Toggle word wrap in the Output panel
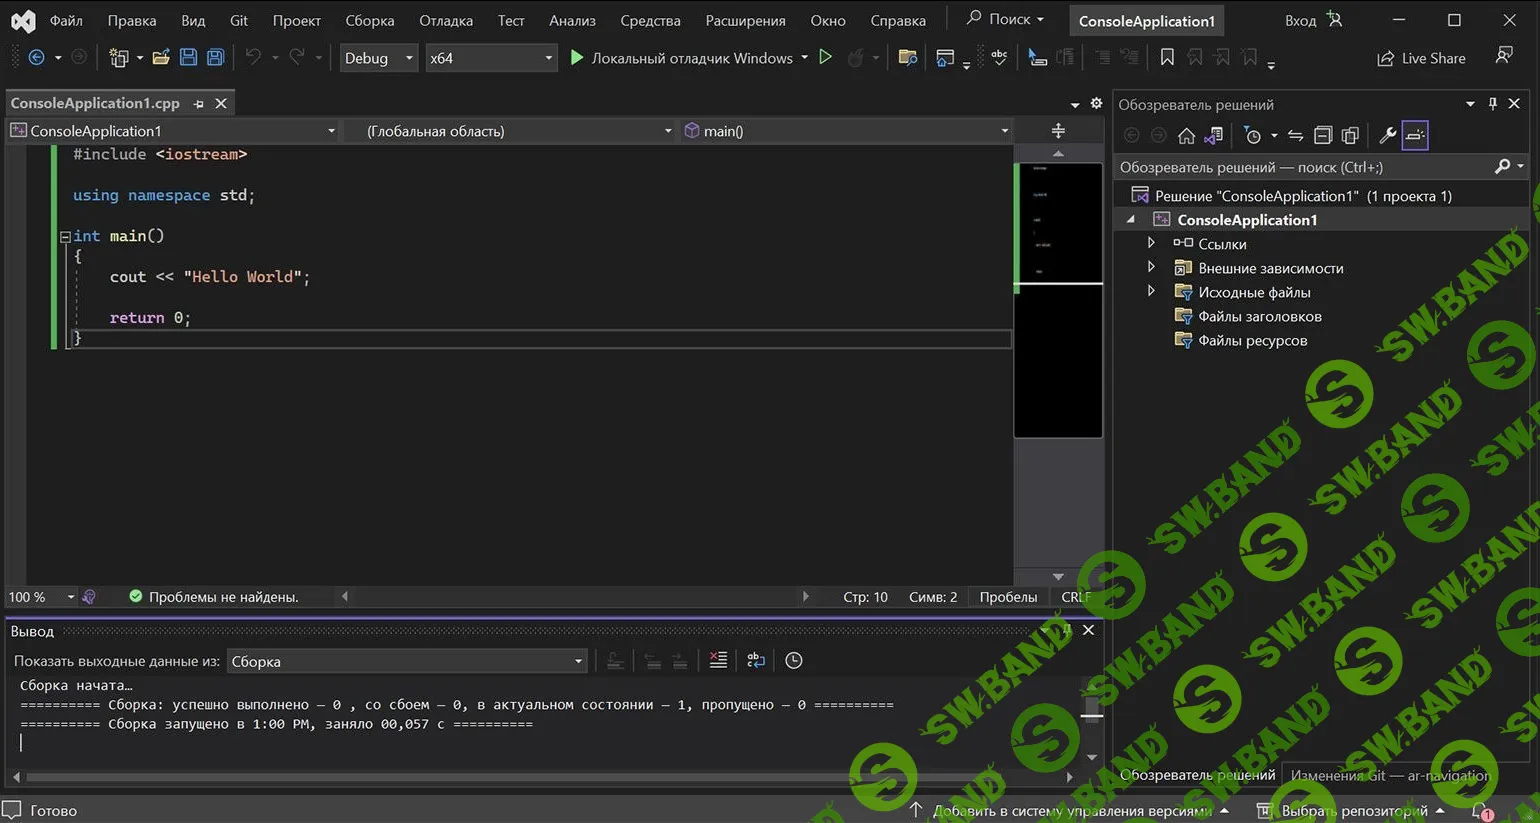This screenshot has height=823, width=1540. [x=756, y=660]
